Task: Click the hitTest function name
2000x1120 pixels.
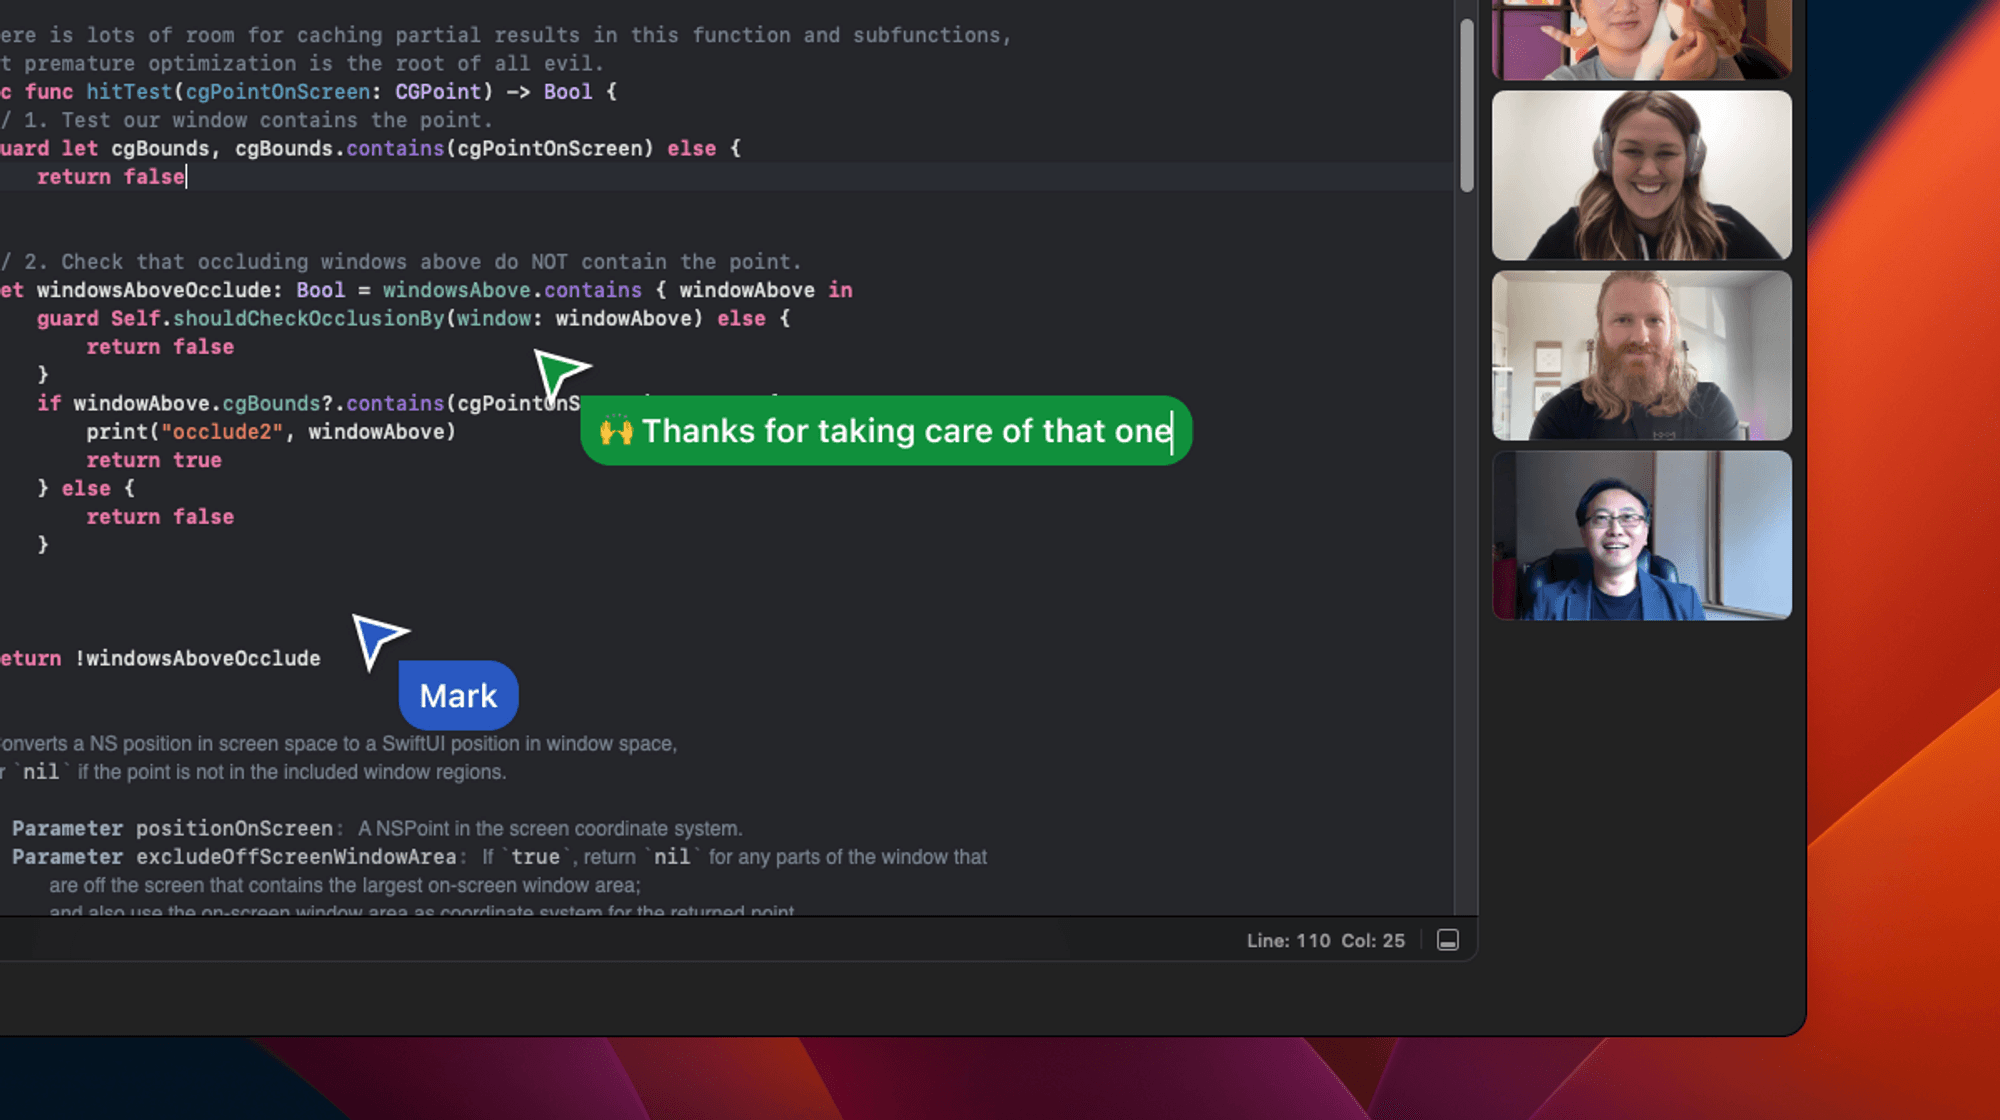Action: [129, 92]
